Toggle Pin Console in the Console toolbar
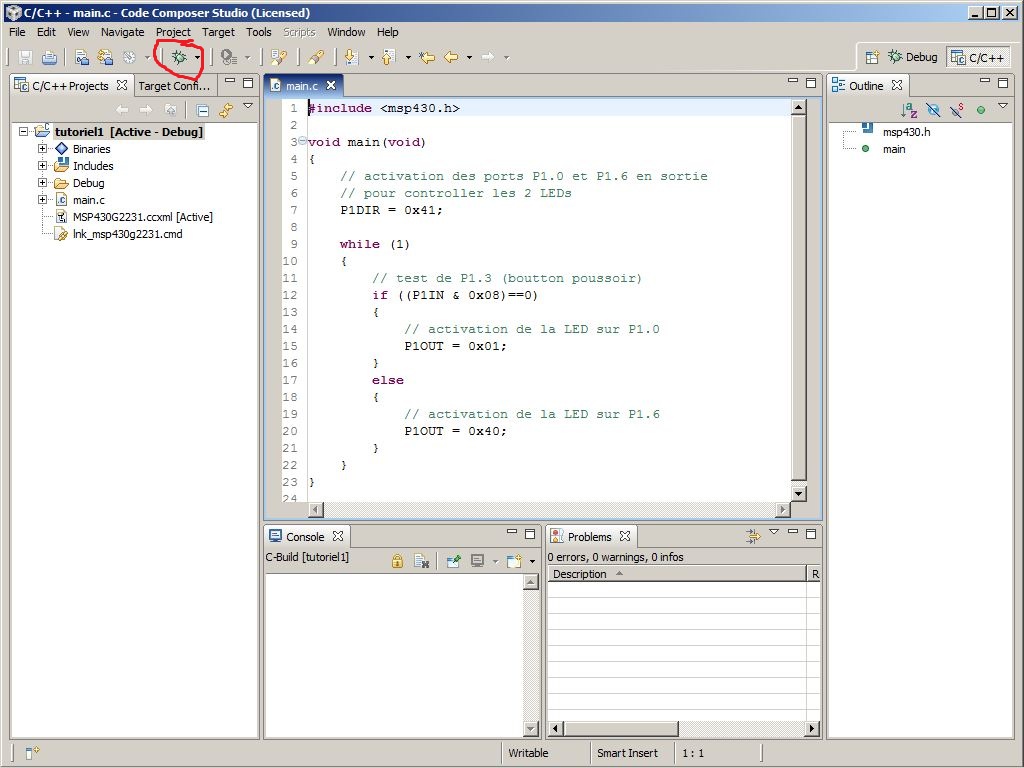Screen dimensions: 1024x768 pos(453,561)
